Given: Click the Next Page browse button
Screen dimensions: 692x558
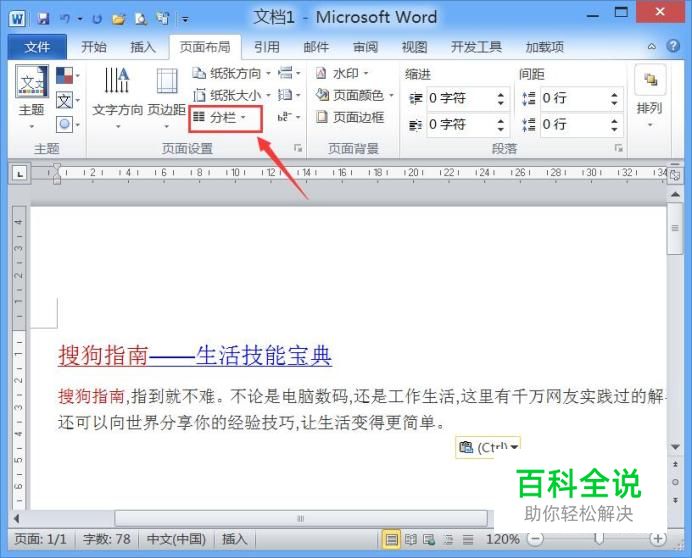Looking at the screenshot, I should click(675, 500).
